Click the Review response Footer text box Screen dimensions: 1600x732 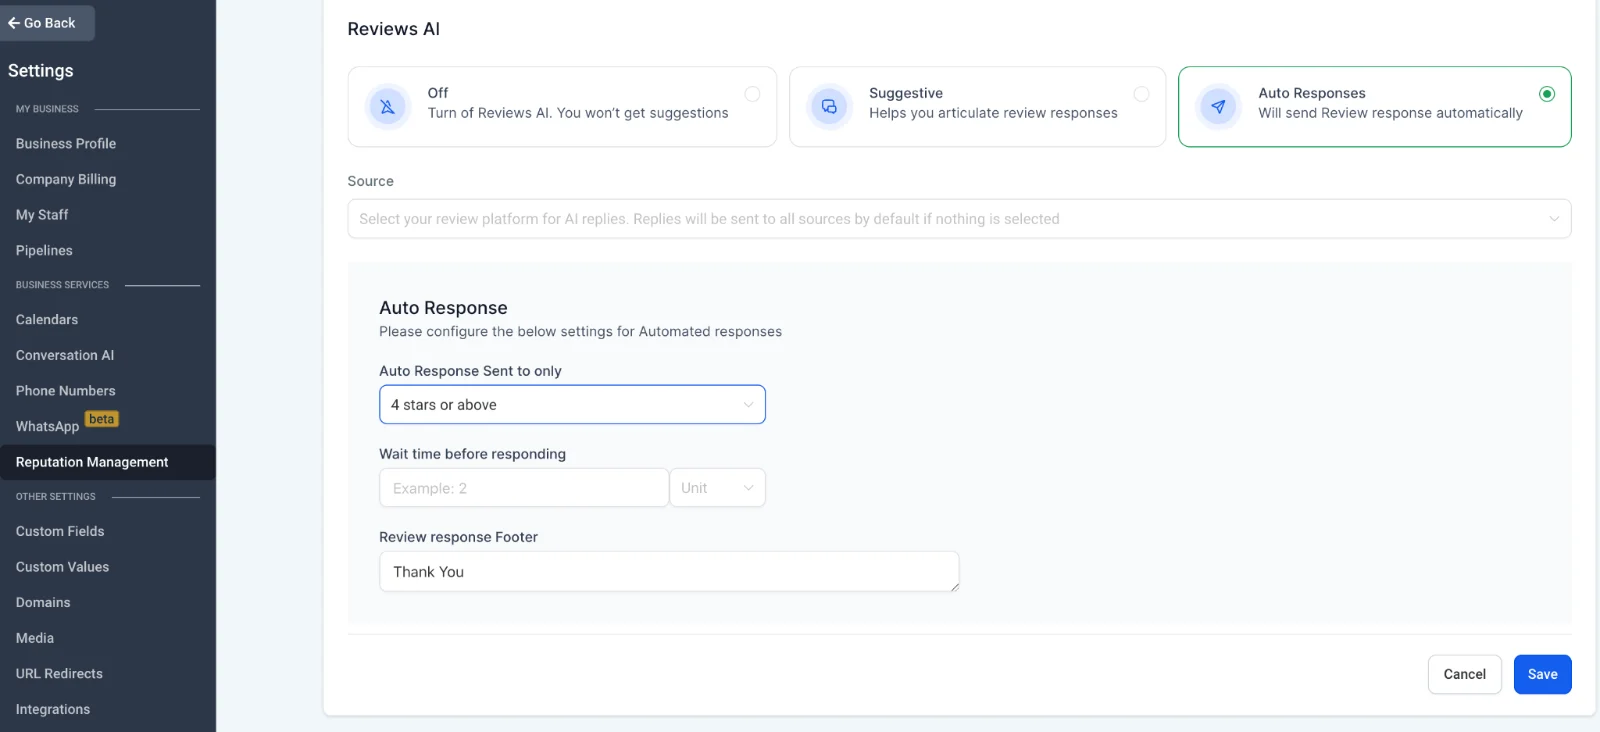[669, 572]
